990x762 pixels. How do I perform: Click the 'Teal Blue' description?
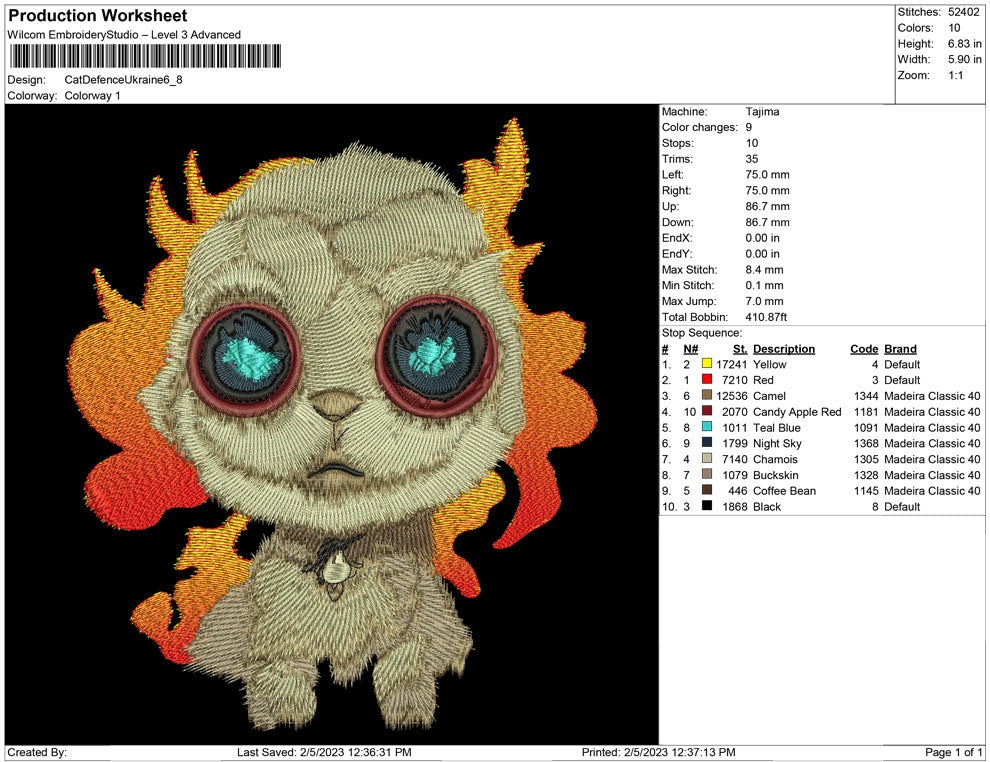[x=777, y=427]
